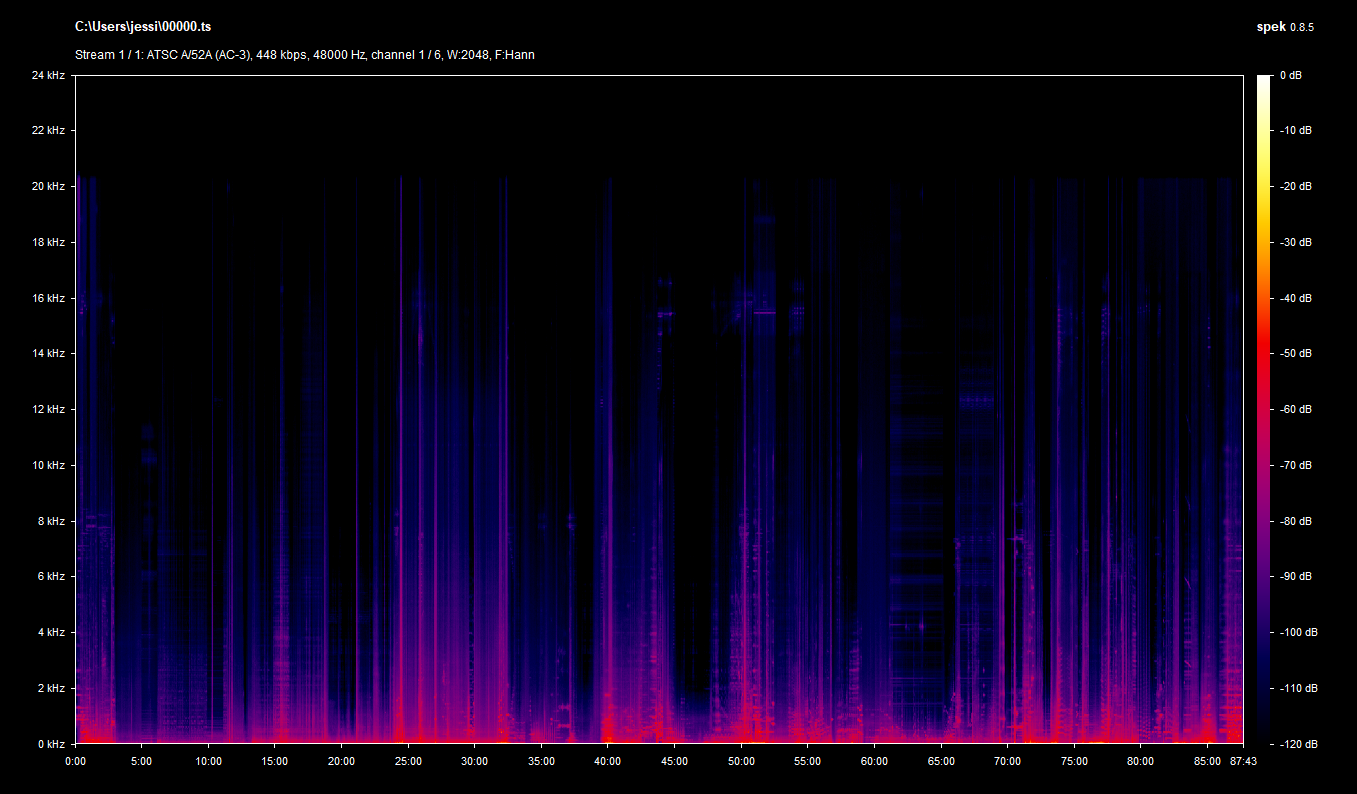Select the 25:00 time axis marker

pos(408,761)
